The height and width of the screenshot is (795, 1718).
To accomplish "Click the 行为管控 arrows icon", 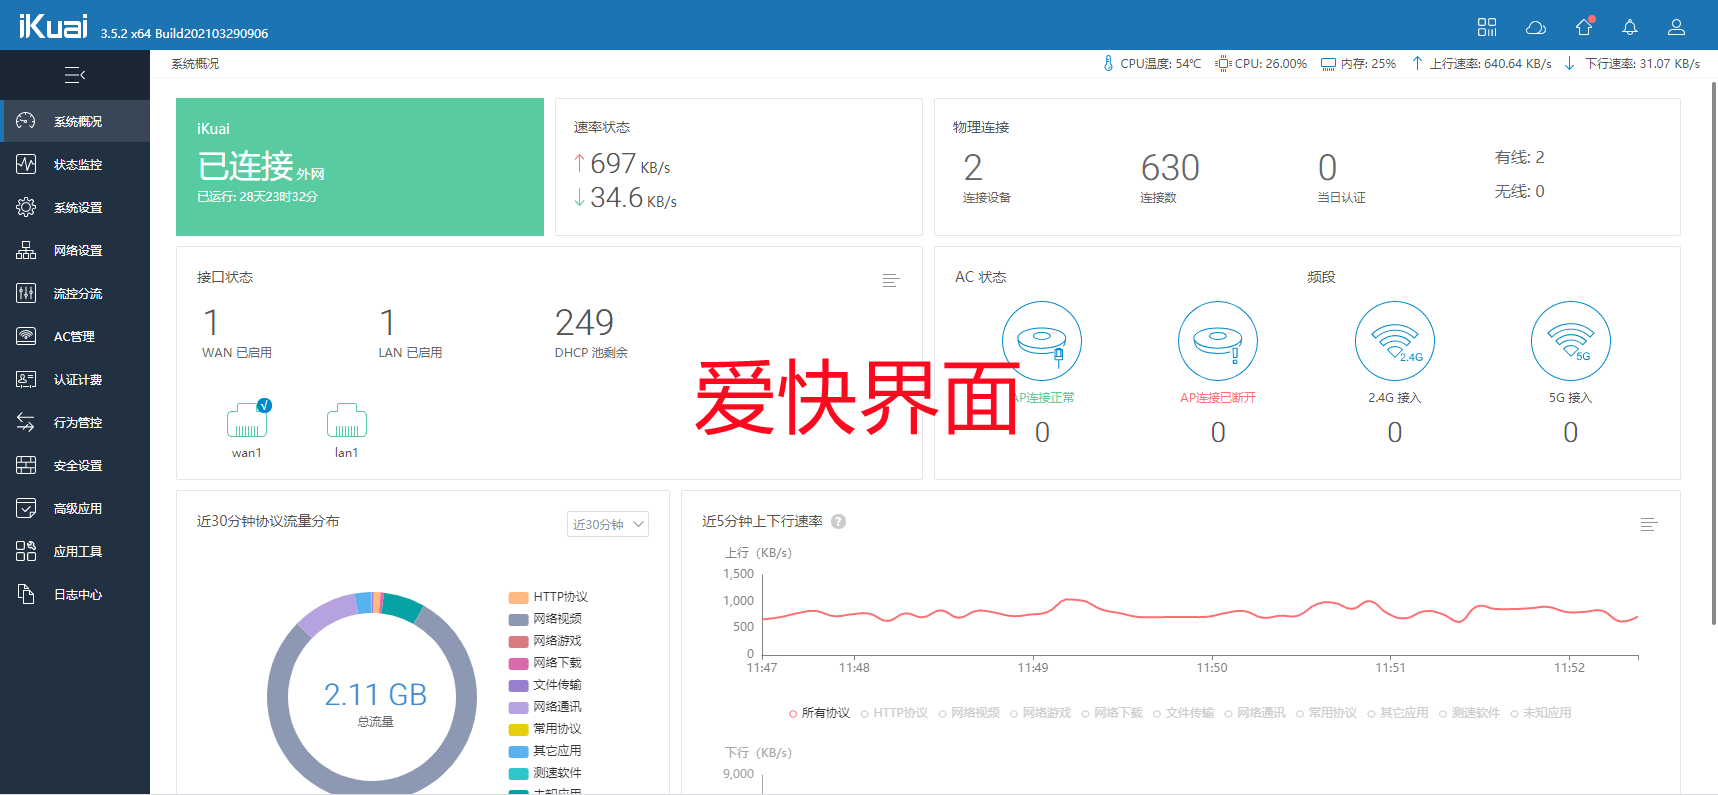I will 26,422.
